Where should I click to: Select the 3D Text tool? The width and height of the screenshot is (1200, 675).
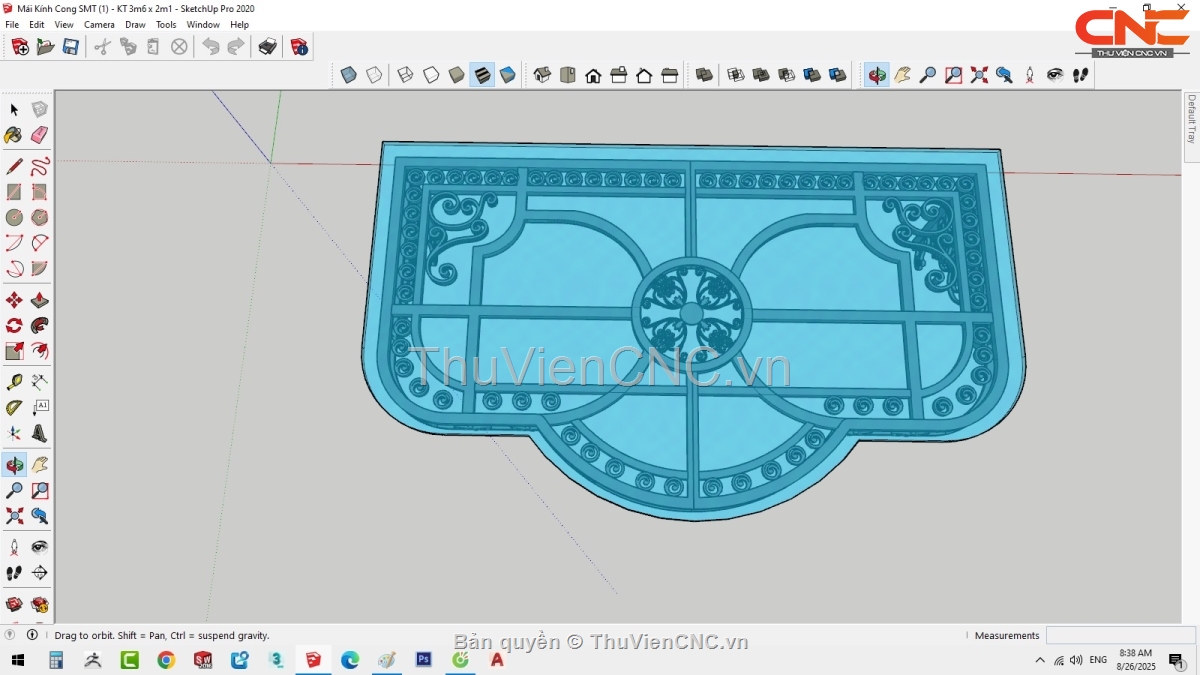point(39,433)
